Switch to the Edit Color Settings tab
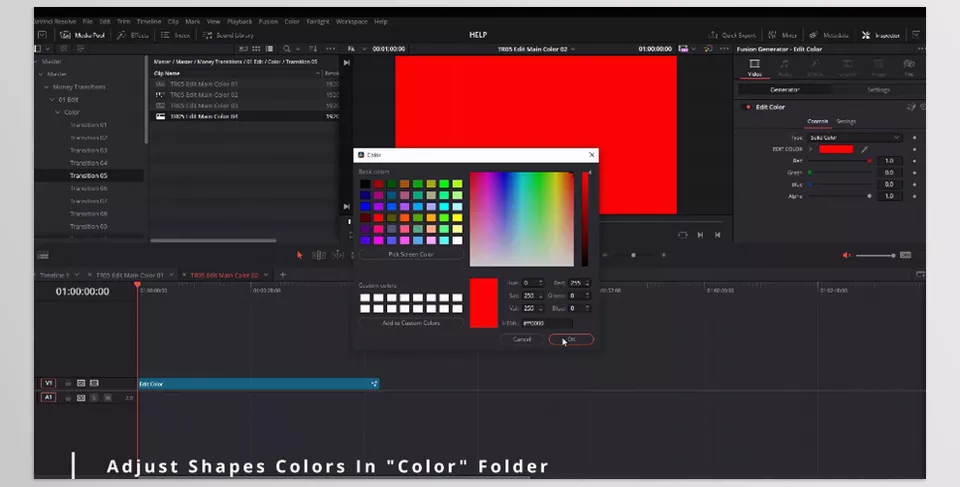 pyautogui.click(x=846, y=122)
